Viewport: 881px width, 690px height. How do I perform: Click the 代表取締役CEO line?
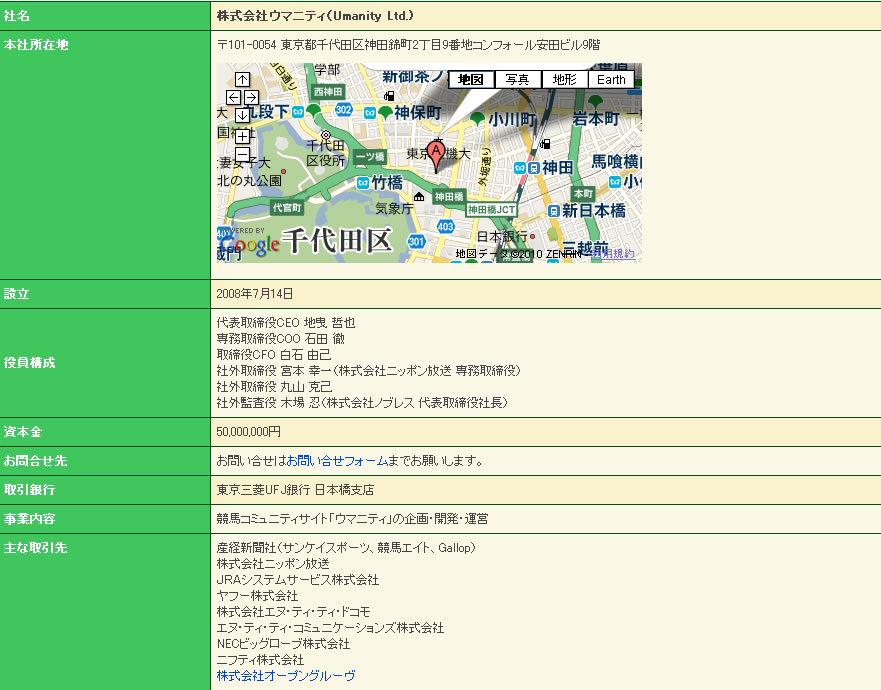286,323
